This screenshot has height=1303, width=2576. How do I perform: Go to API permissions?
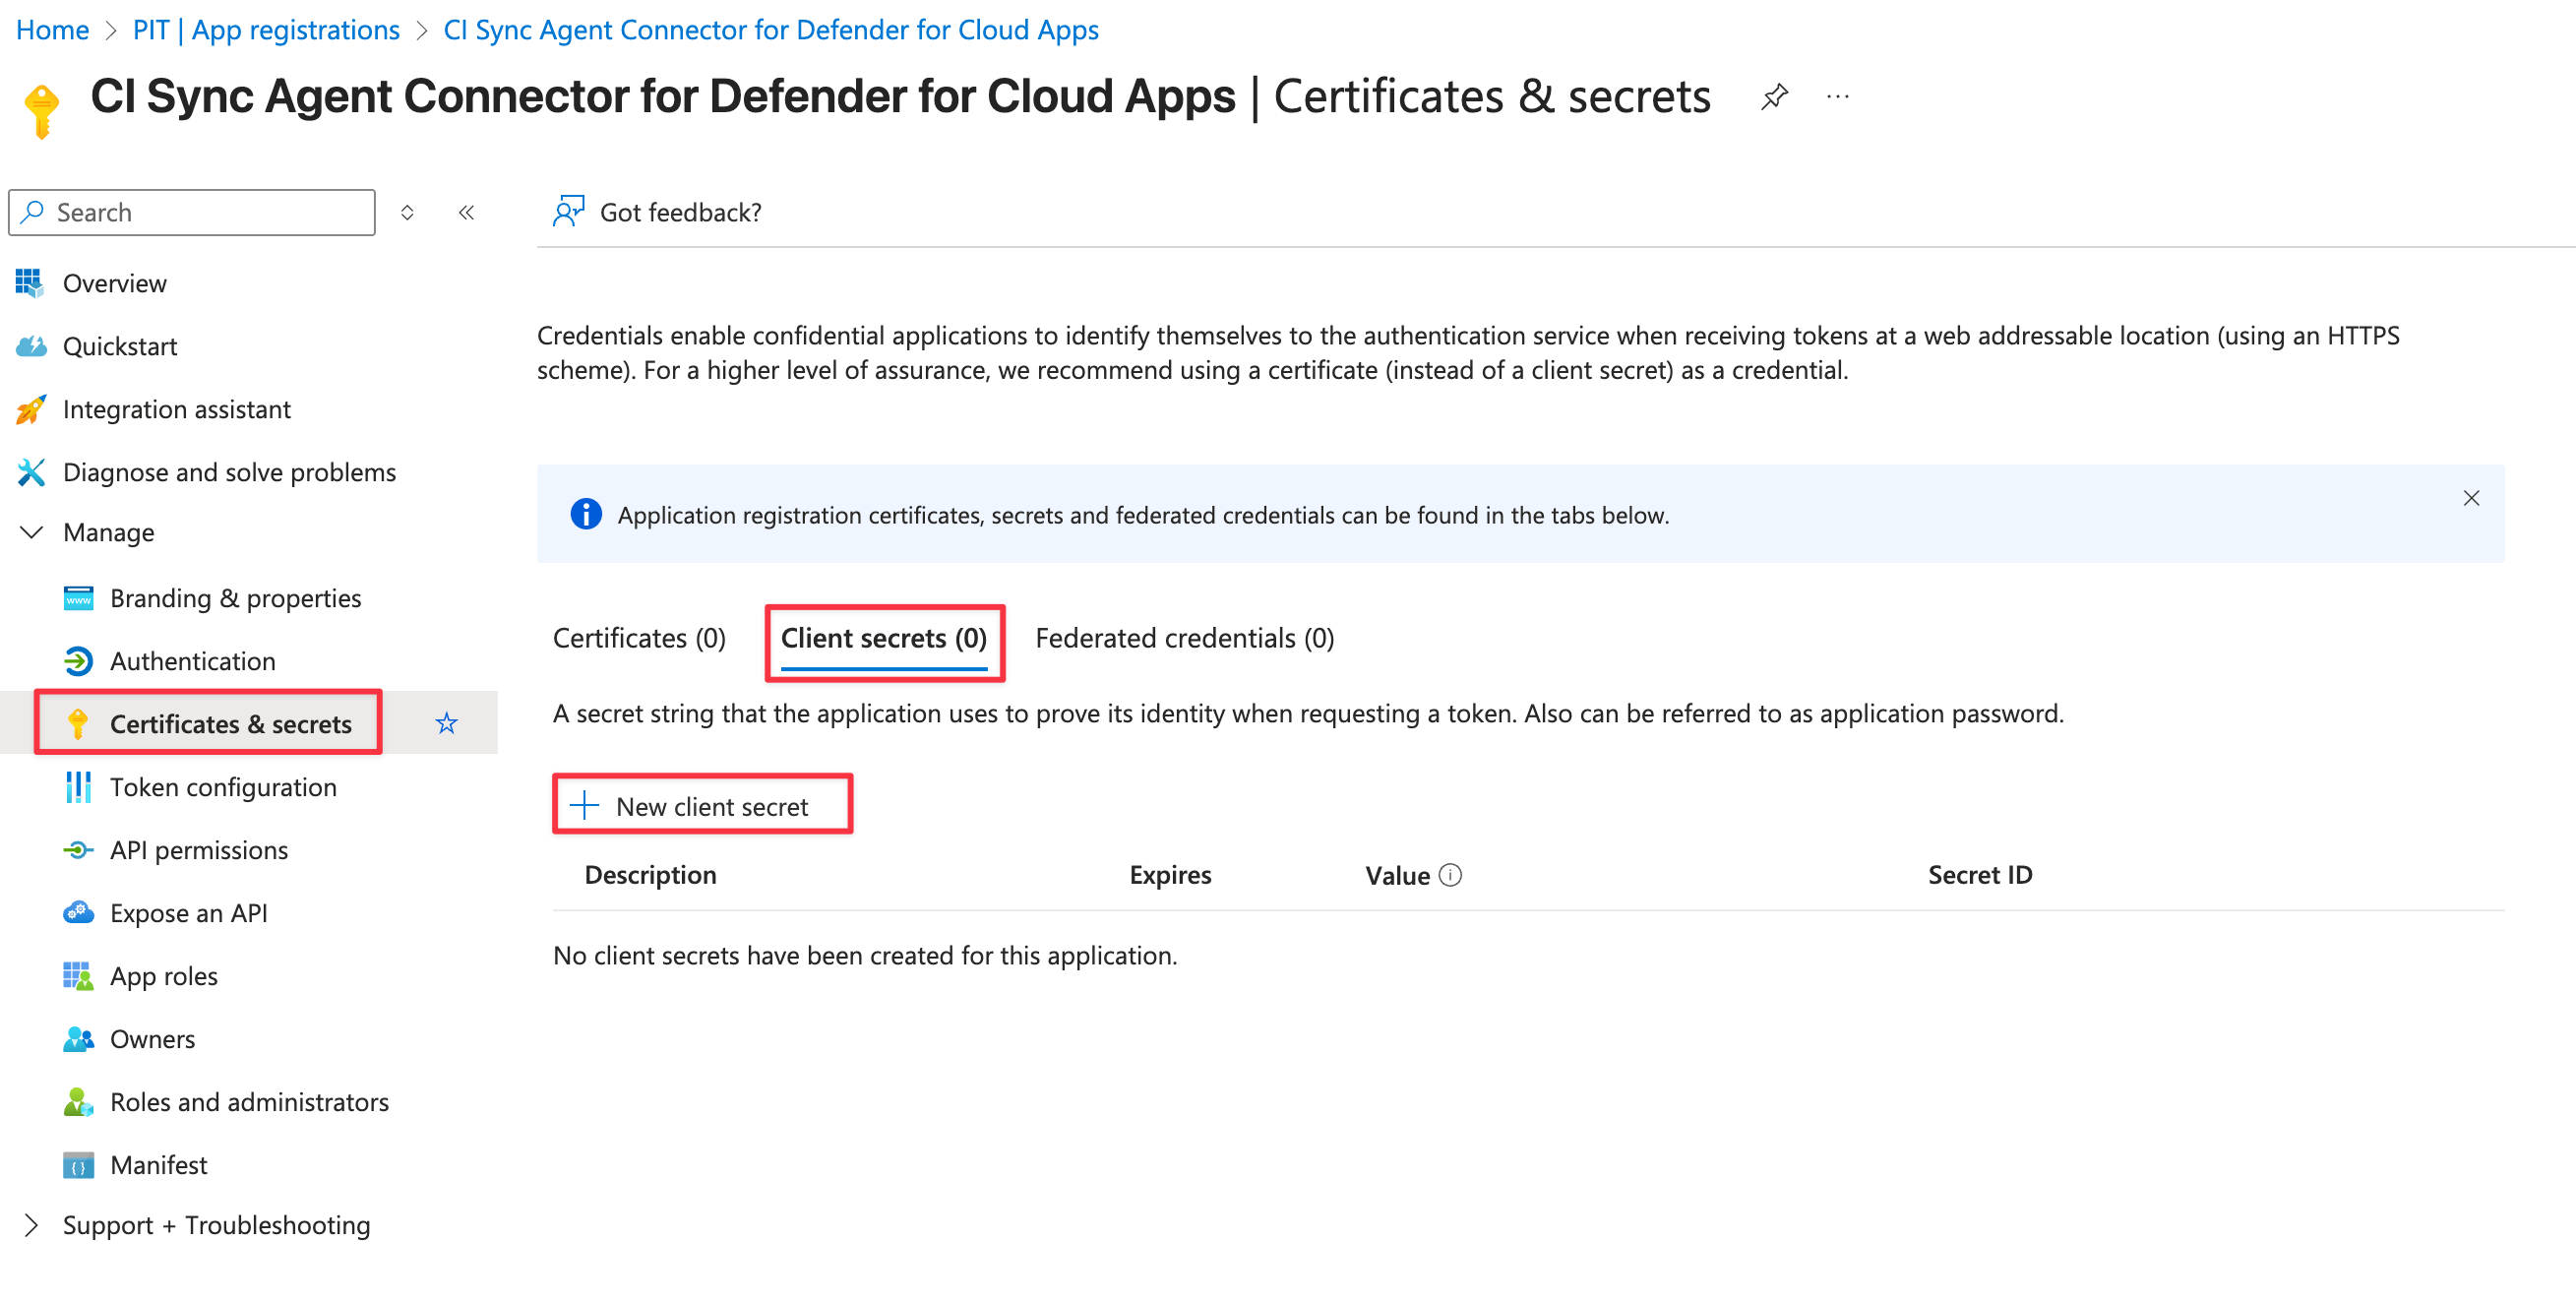pyautogui.click(x=199, y=850)
